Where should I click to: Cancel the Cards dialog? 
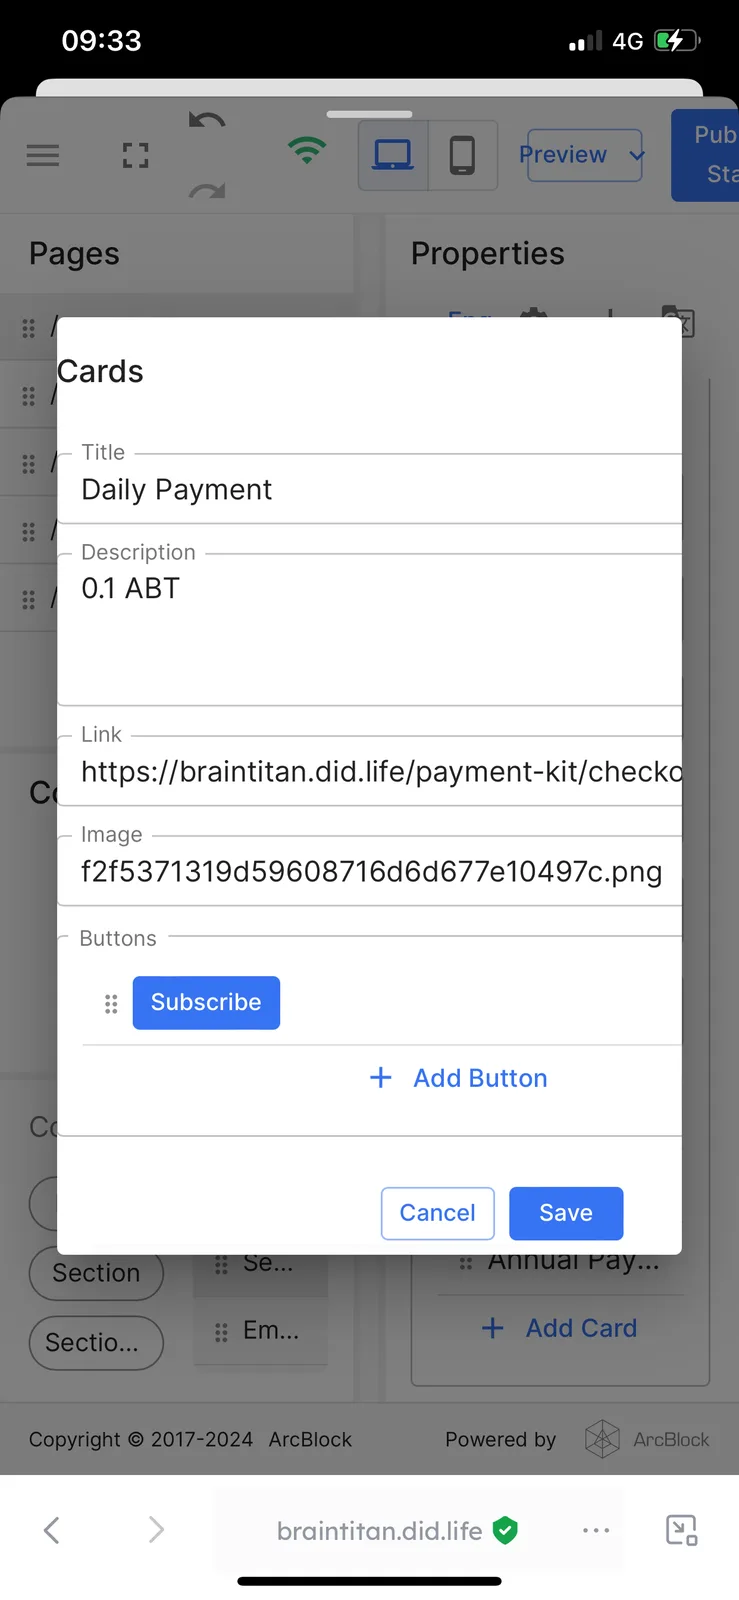[438, 1213]
